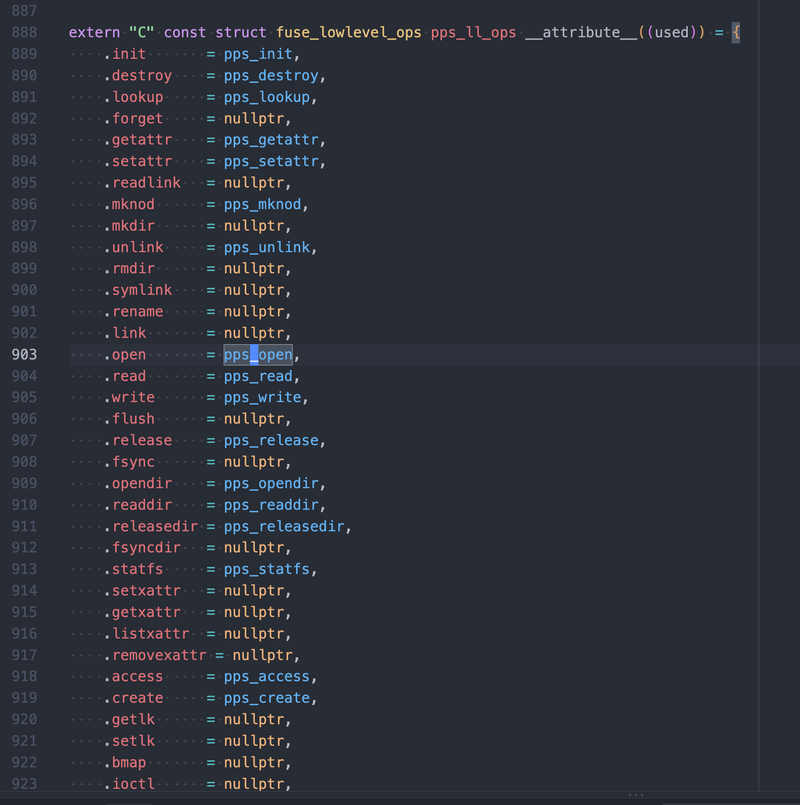Select the pps_open identifier

click(258, 354)
